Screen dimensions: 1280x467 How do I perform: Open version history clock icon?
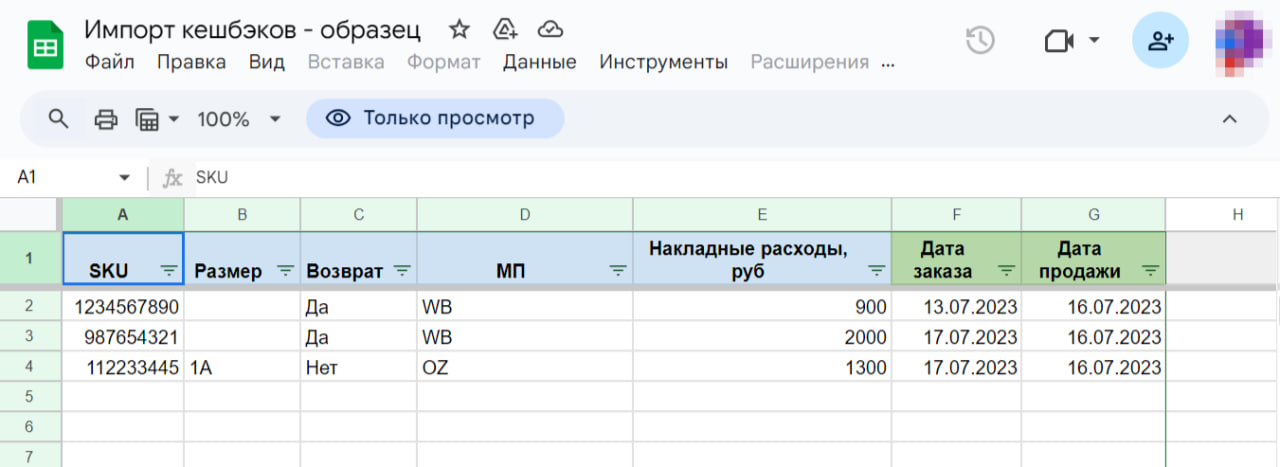(x=980, y=41)
